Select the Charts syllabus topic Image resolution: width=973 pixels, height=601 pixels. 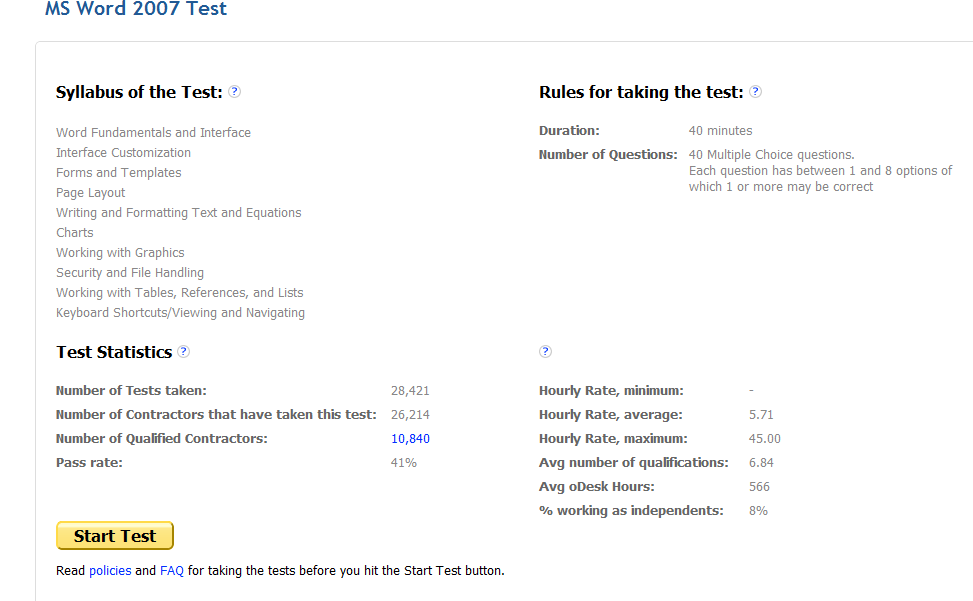[x=74, y=232]
